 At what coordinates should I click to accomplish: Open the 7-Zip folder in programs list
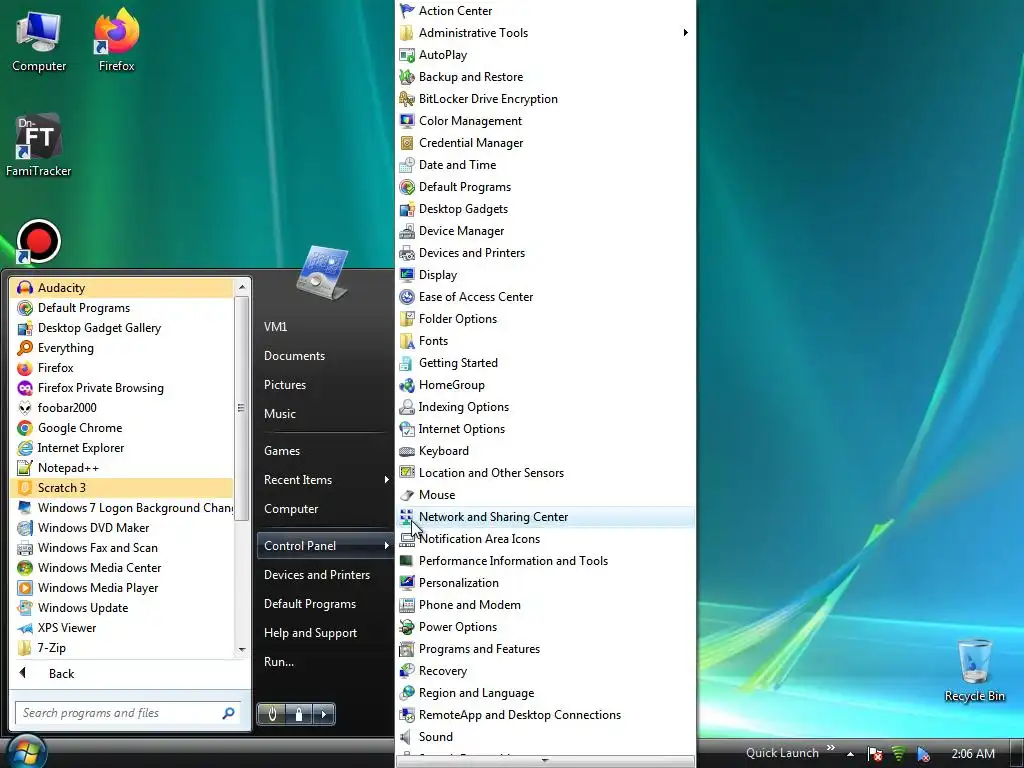tap(122, 648)
